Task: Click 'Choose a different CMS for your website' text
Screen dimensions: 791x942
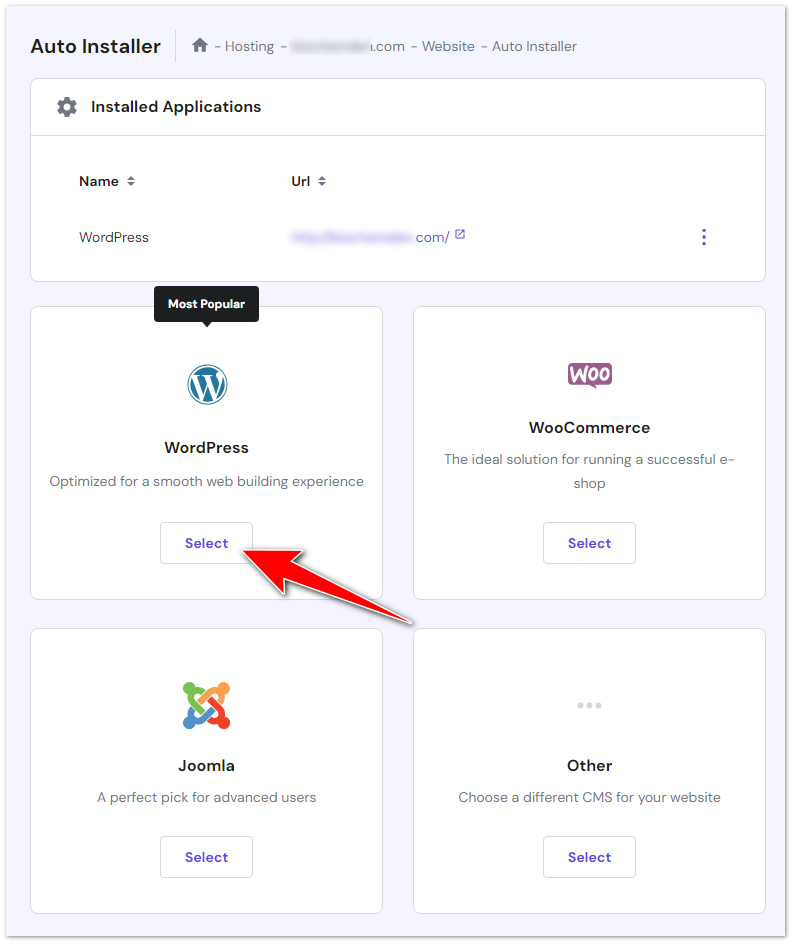Action: click(x=589, y=798)
